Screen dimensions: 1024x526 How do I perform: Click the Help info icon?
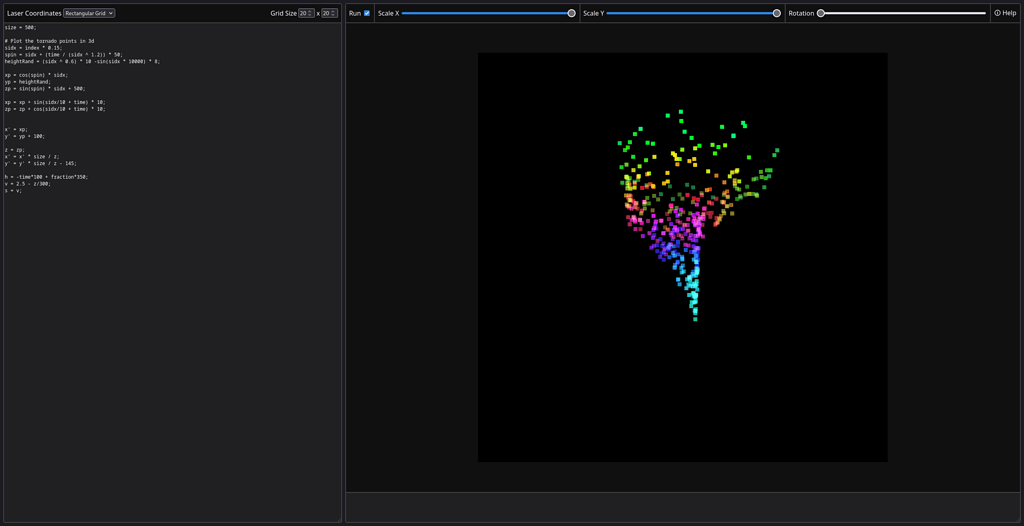[x=997, y=13]
